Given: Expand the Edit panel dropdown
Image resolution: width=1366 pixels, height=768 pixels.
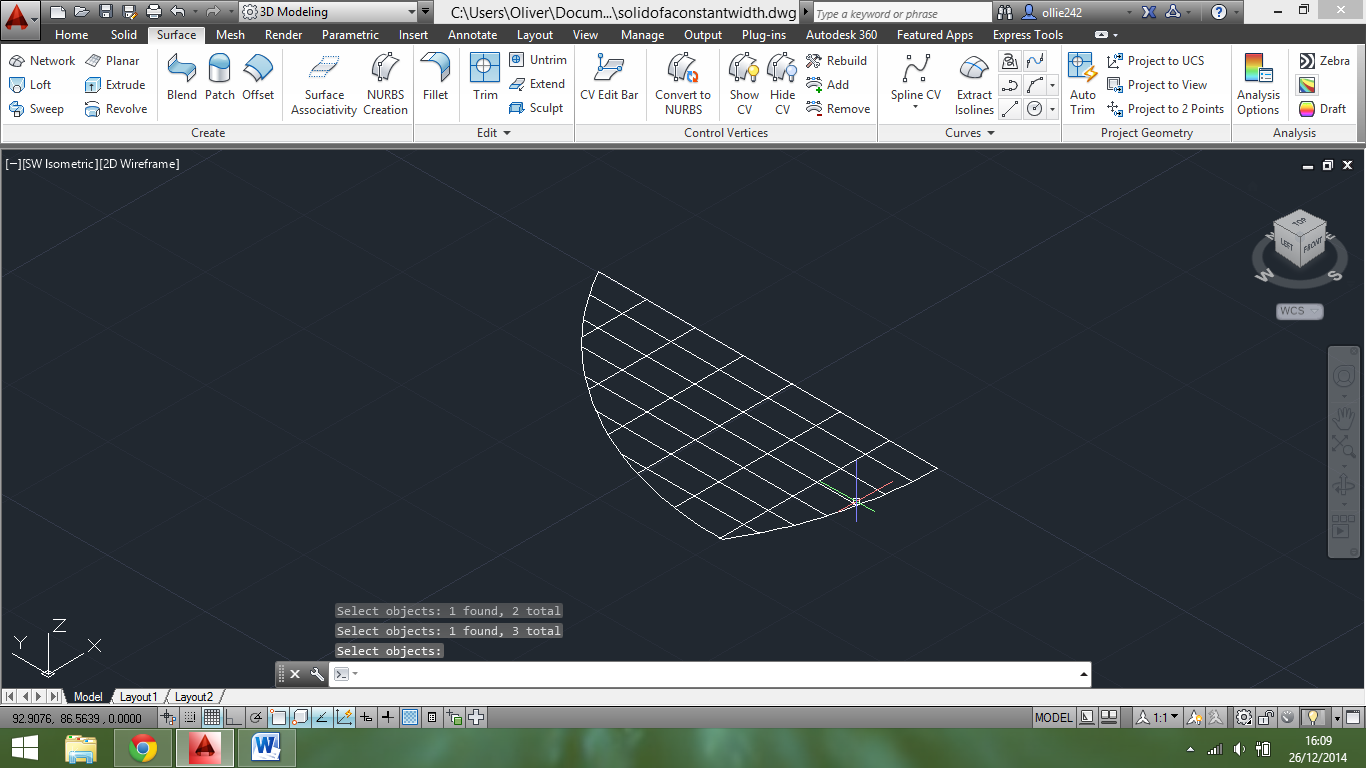Looking at the screenshot, I should (x=494, y=133).
